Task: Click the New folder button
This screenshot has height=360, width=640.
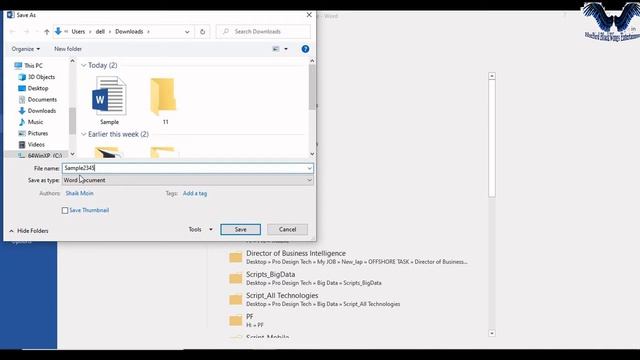Action: point(68,49)
